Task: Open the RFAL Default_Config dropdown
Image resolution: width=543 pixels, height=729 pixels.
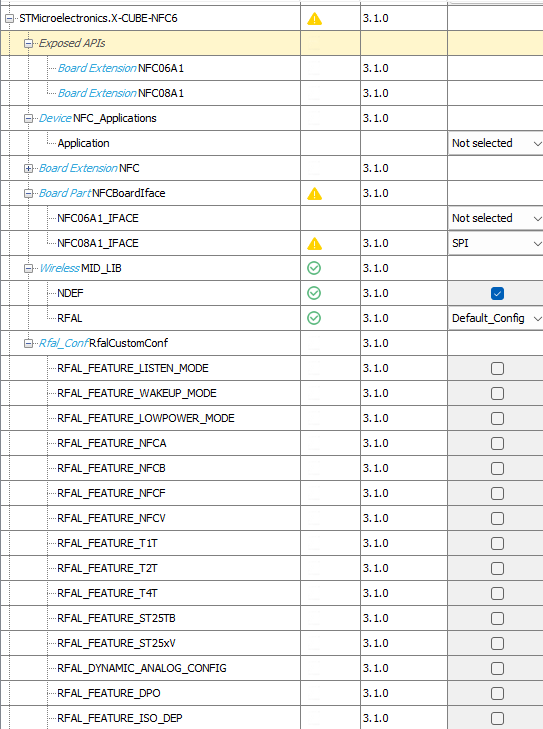Action: [x=496, y=318]
